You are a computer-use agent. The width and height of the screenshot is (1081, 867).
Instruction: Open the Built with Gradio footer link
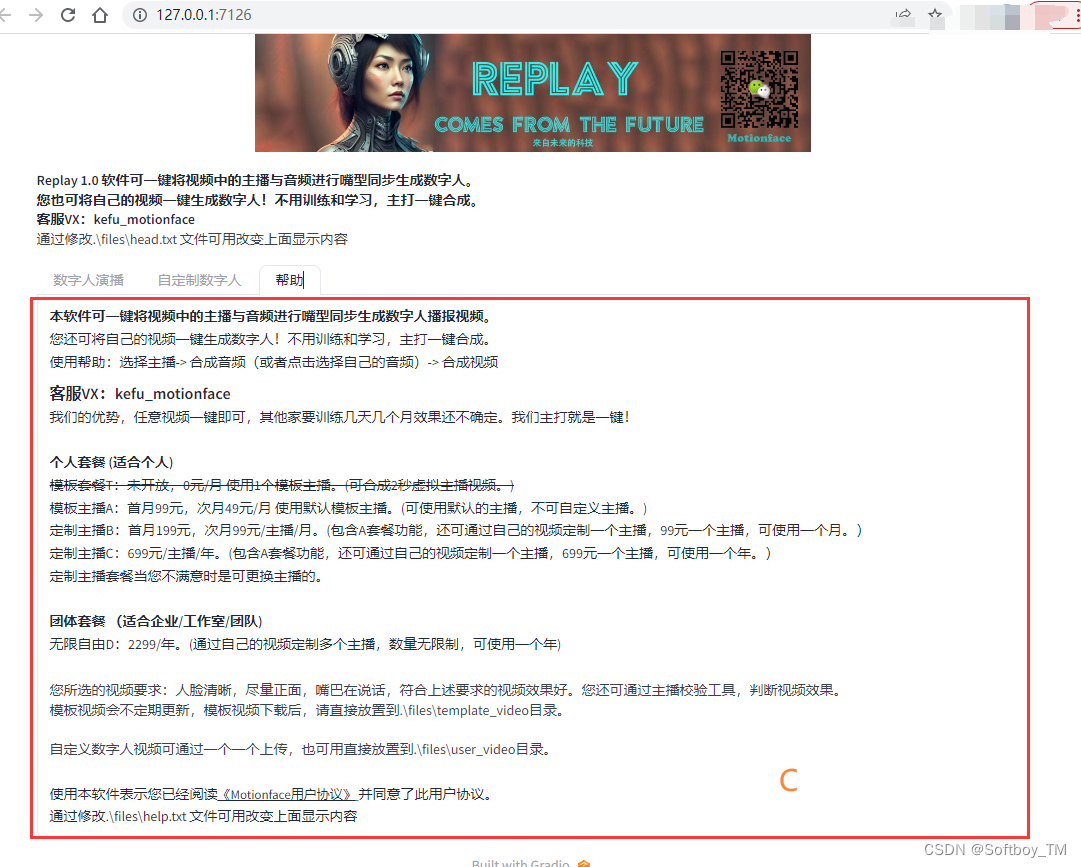(531, 863)
